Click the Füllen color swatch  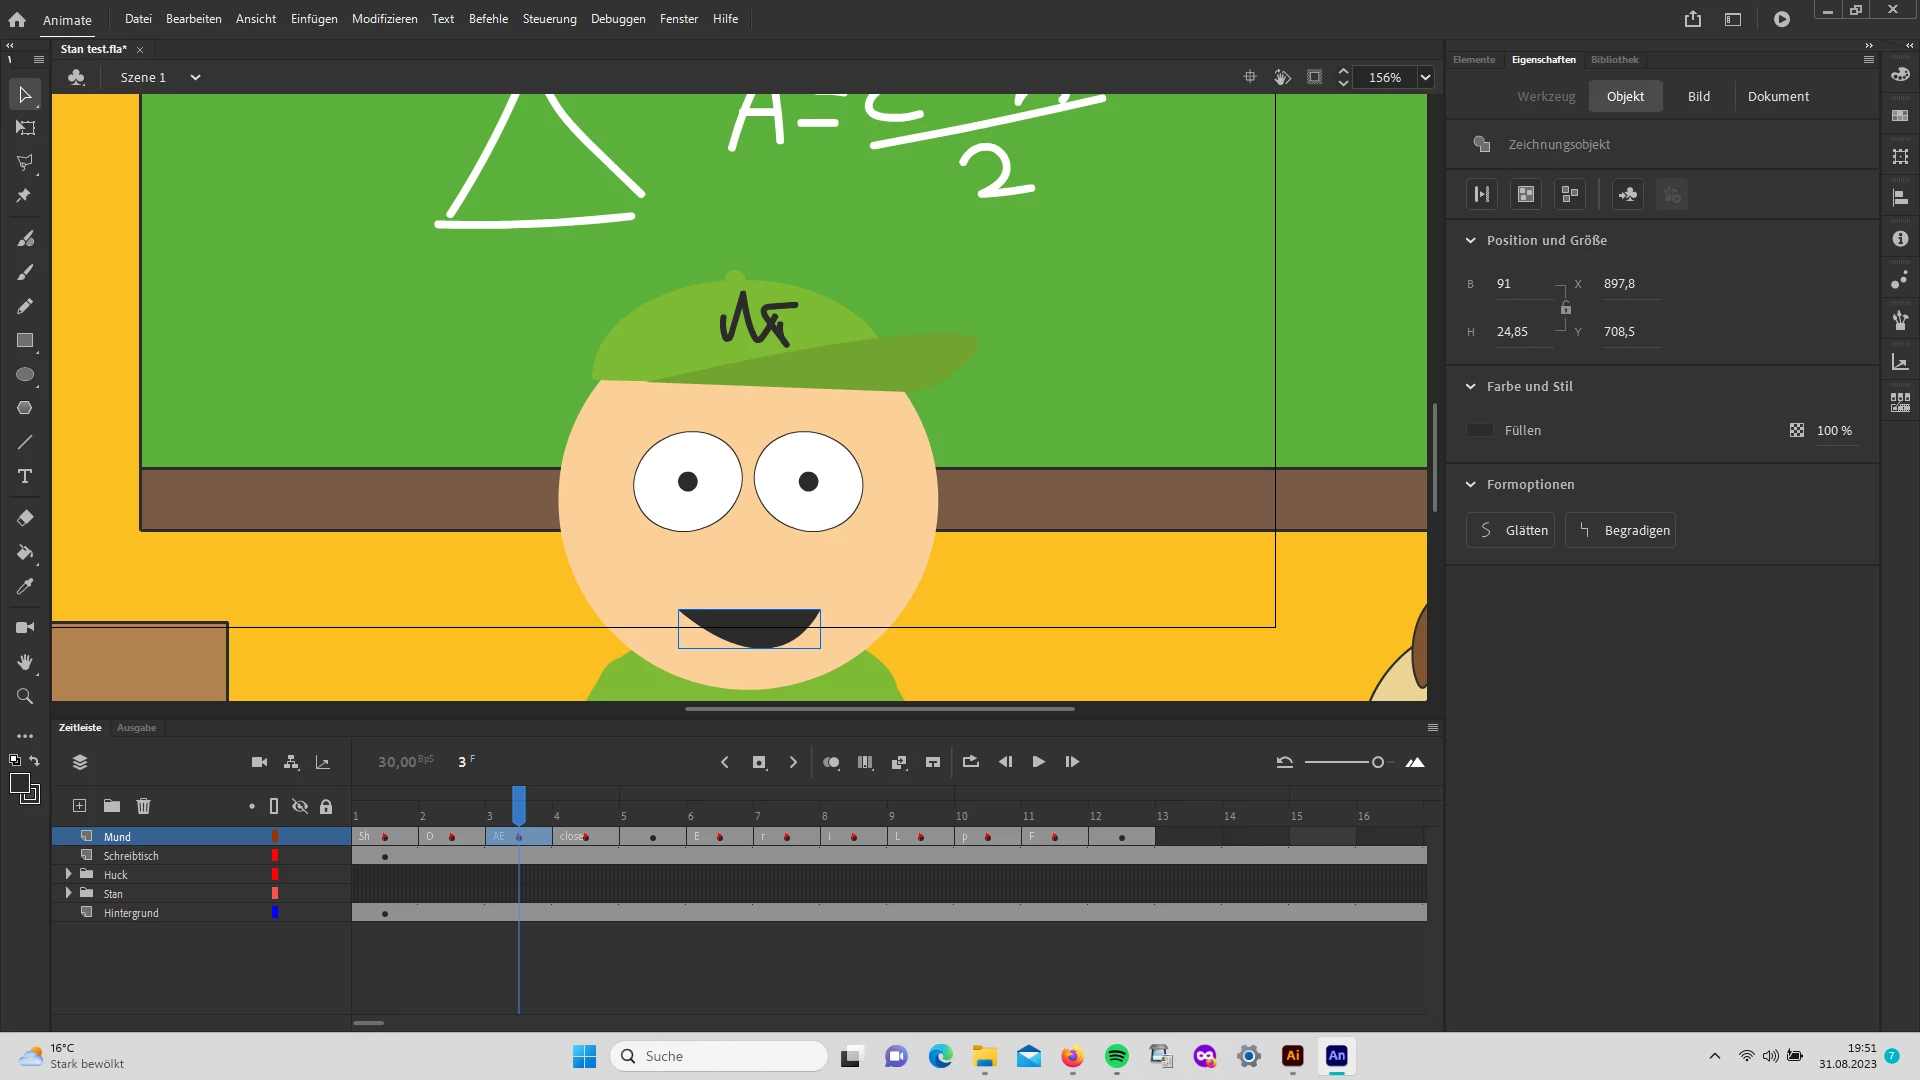point(1480,430)
